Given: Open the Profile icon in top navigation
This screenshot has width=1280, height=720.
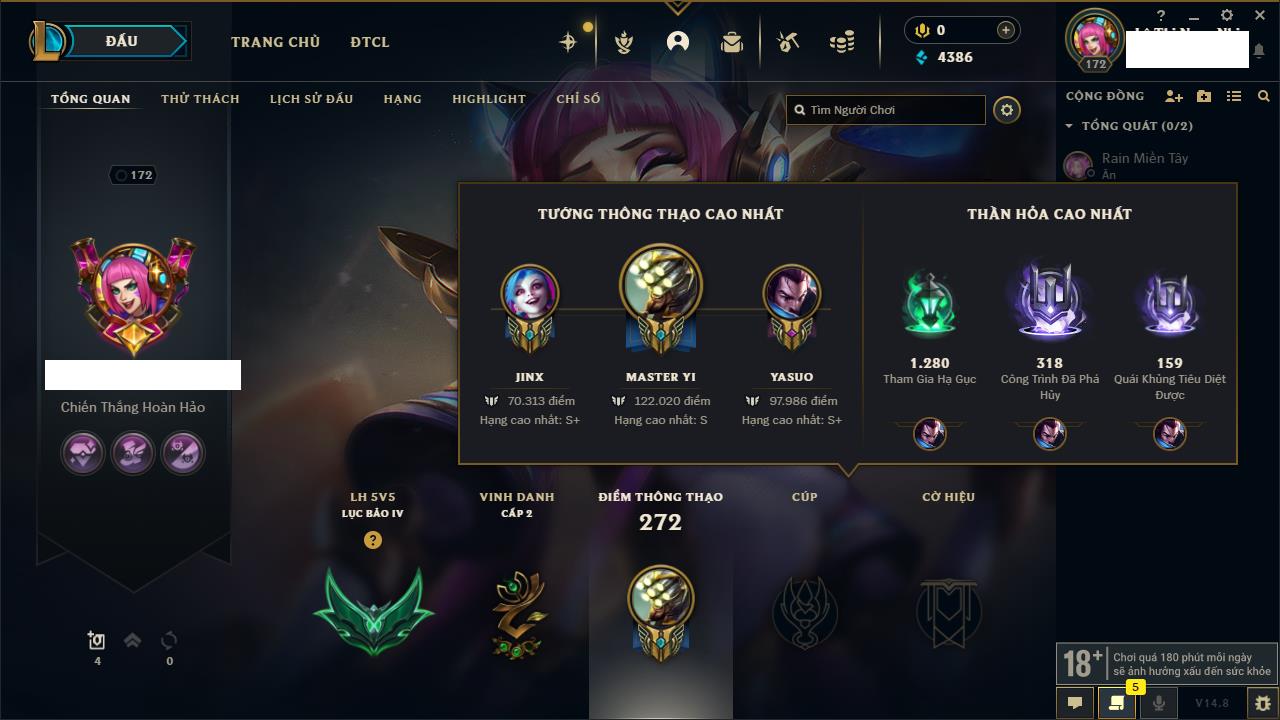Looking at the screenshot, I should pyautogui.click(x=678, y=42).
